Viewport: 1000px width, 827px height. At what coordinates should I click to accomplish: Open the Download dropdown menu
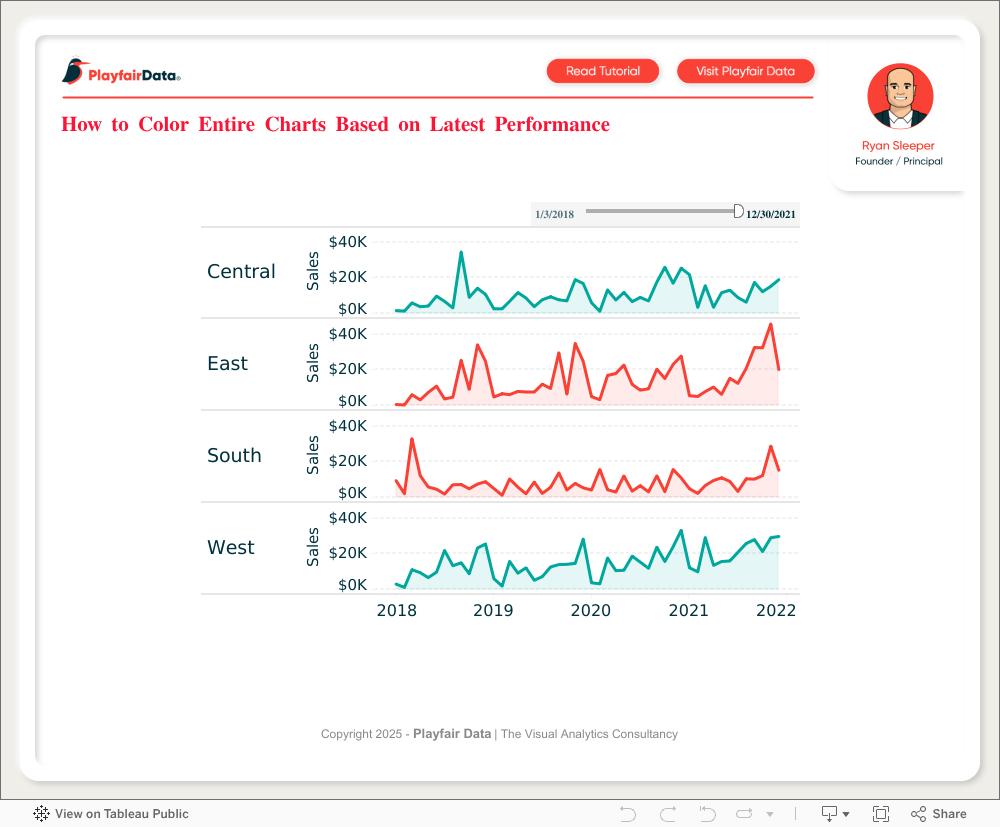tap(835, 814)
